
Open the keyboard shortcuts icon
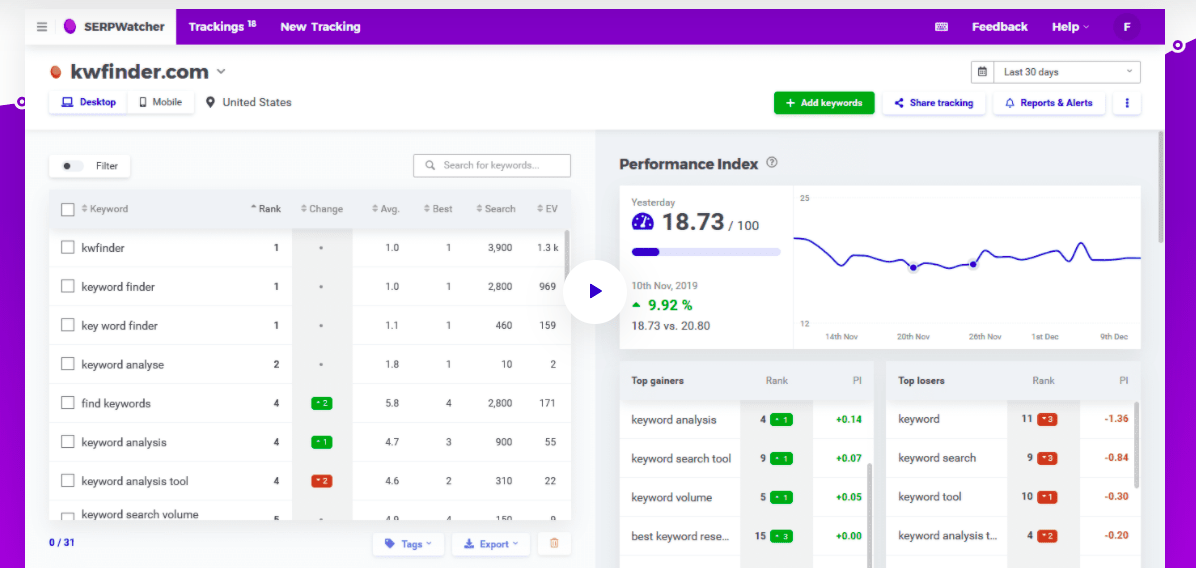(941, 27)
